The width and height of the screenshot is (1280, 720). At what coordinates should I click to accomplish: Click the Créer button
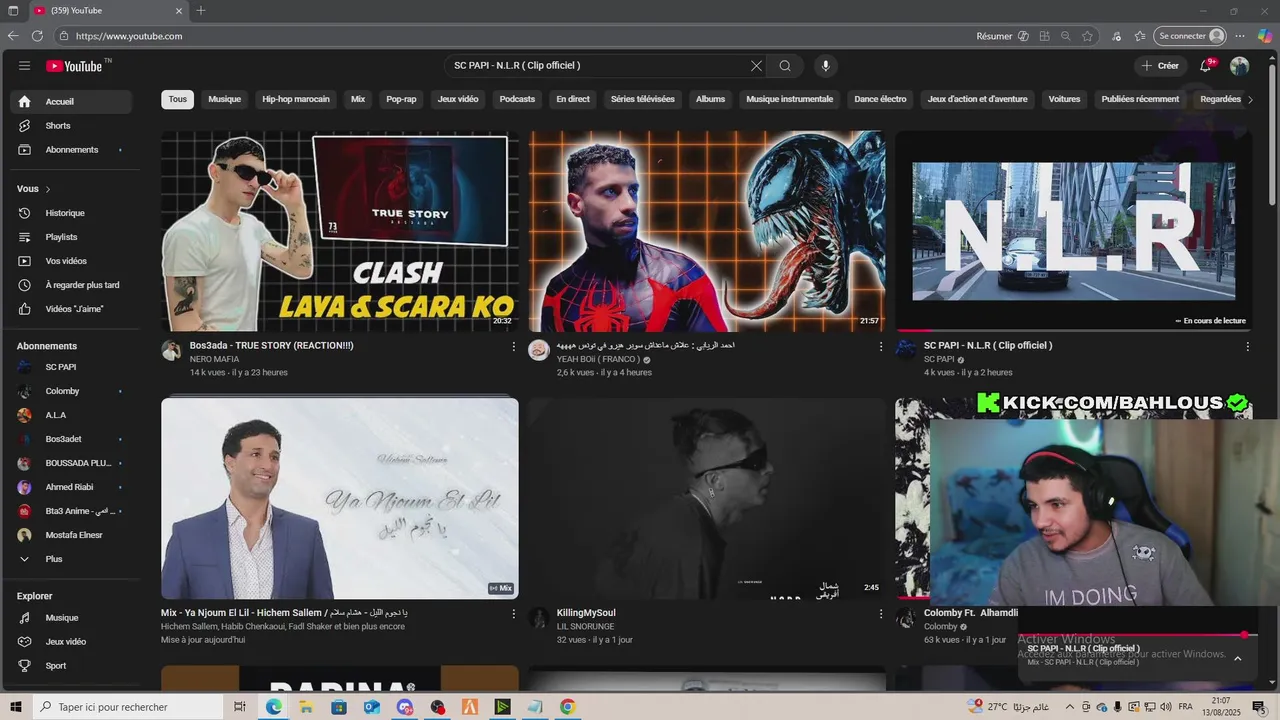tap(1160, 66)
